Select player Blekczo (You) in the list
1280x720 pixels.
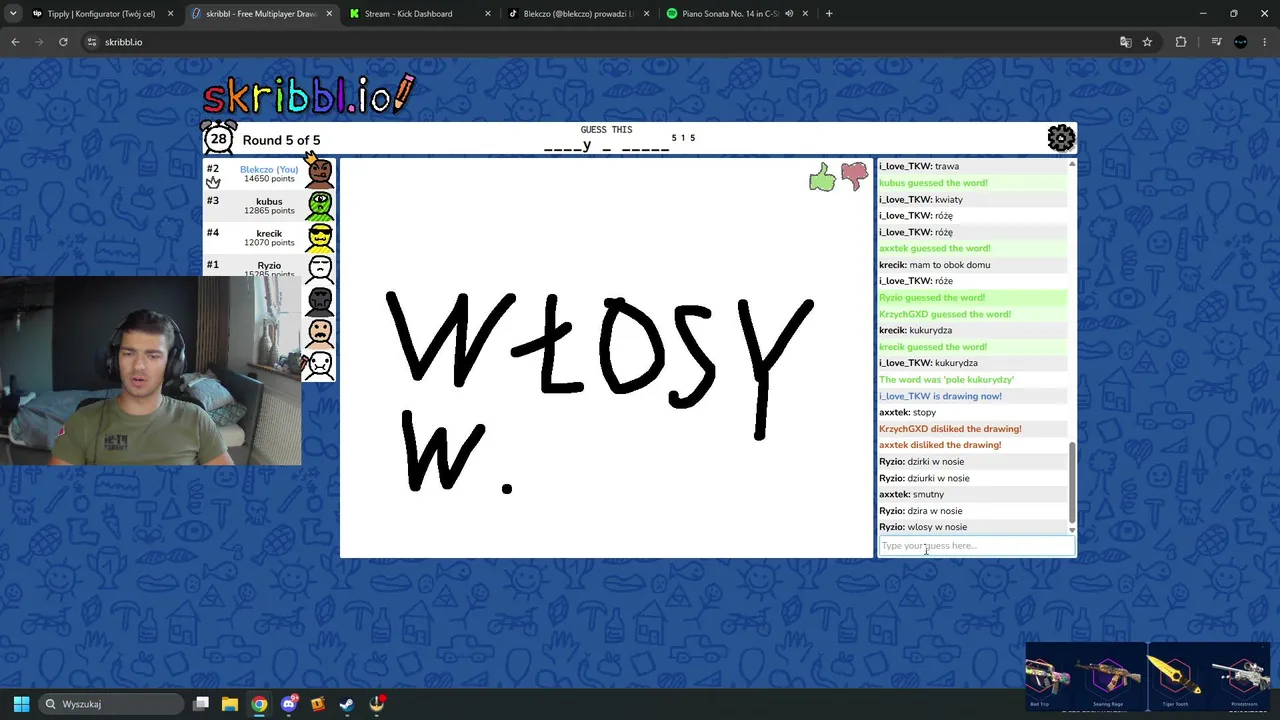269,174
